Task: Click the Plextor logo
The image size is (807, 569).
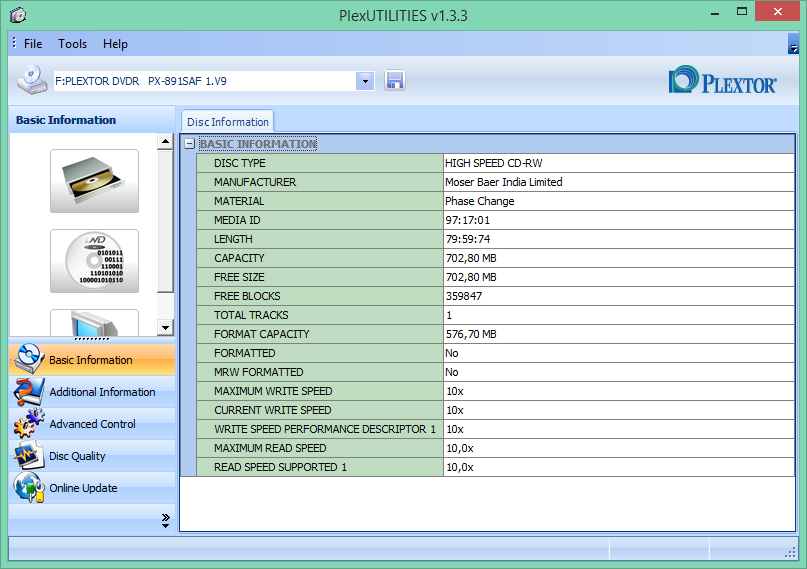Action: pos(723,80)
